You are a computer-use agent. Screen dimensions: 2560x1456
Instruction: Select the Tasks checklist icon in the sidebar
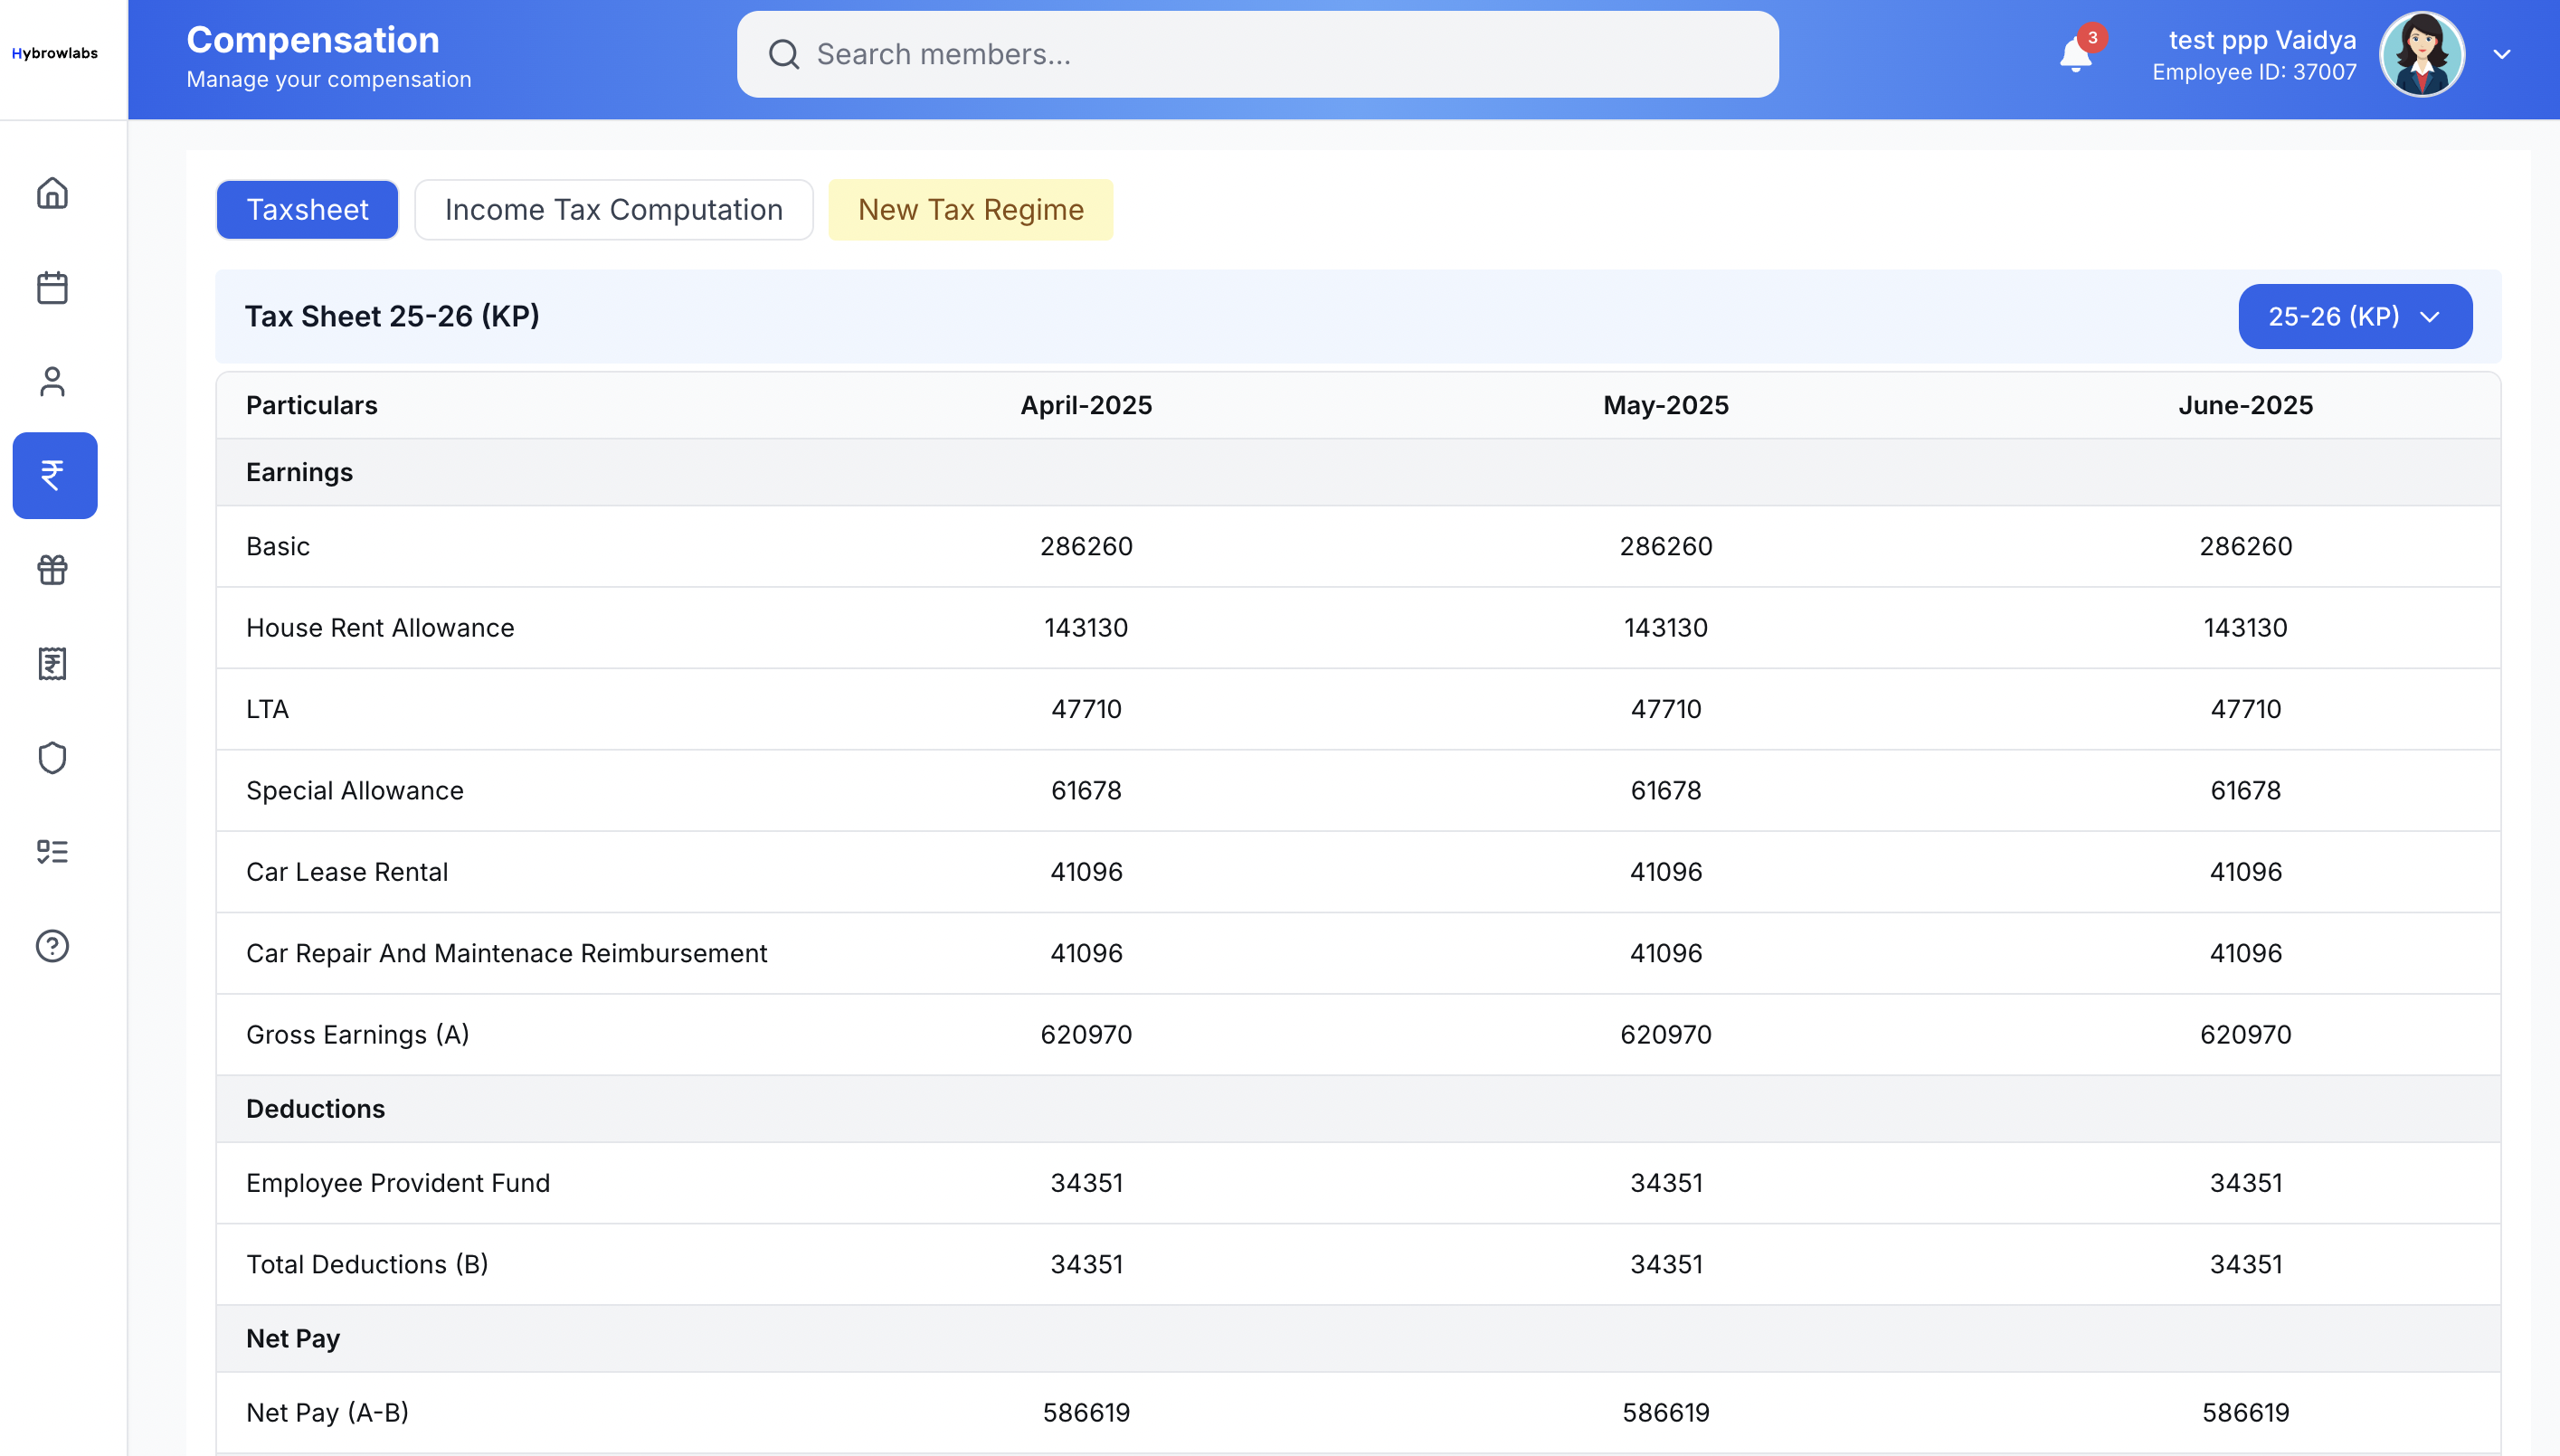click(x=52, y=851)
